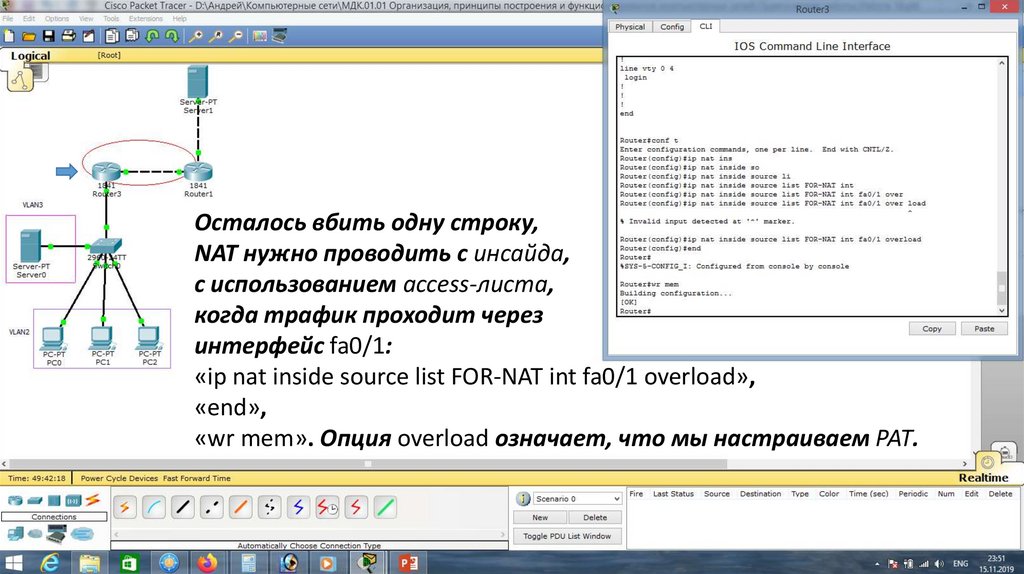Select the Connections lightning category icon
The image size is (1024, 574).
click(93, 500)
